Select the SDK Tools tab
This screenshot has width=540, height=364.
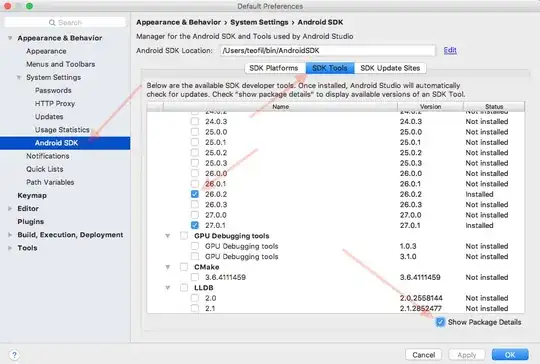330,68
